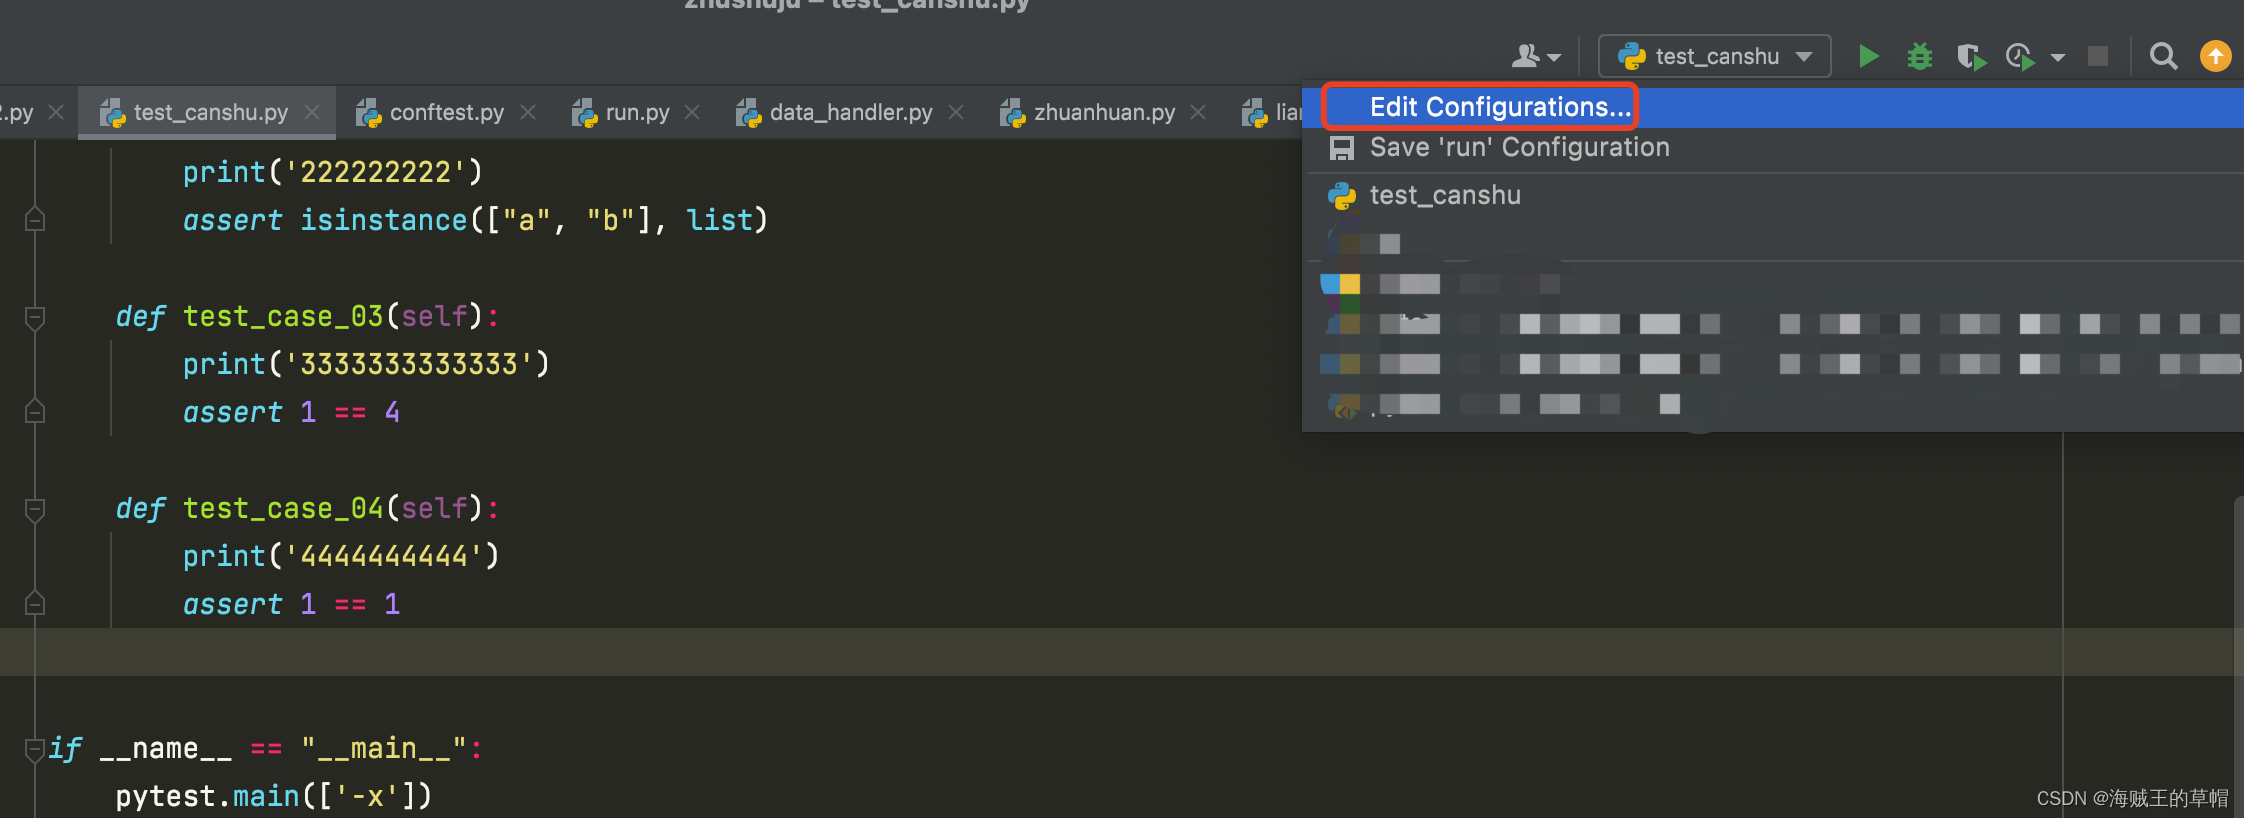Place cursor in test_case_03 definition
The width and height of the screenshot is (2244, 818).
pyautogui.click(x=307, y=316)
